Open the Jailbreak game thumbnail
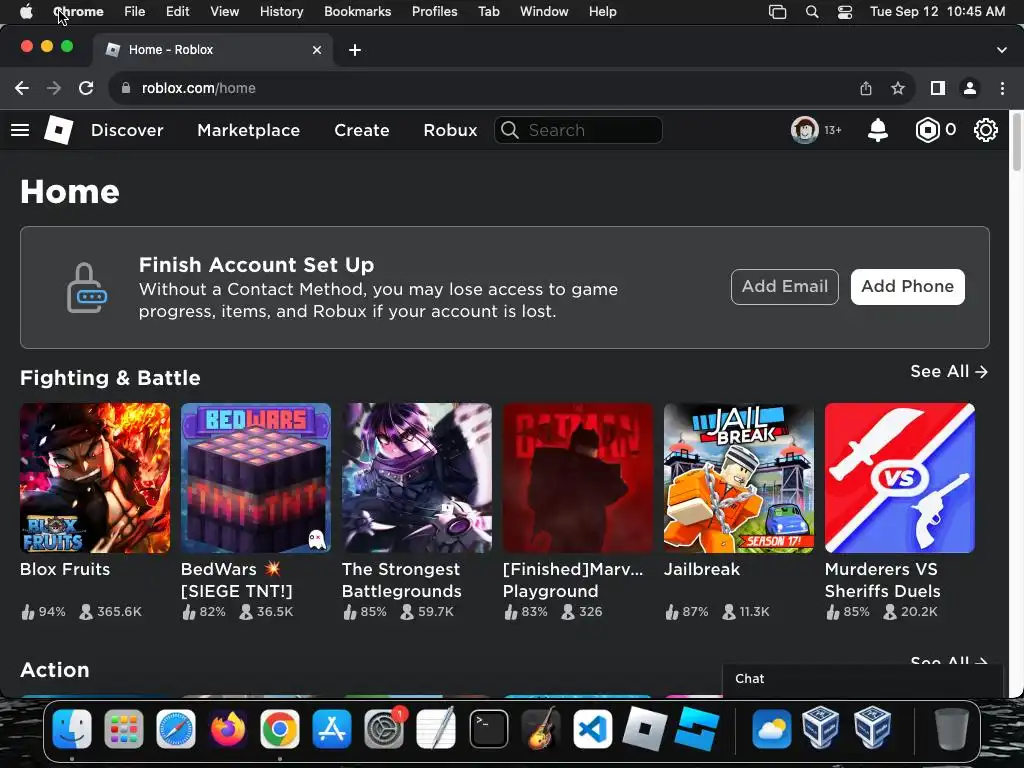Viewport: 1024px width, 768px height. (x=739, y=478)
